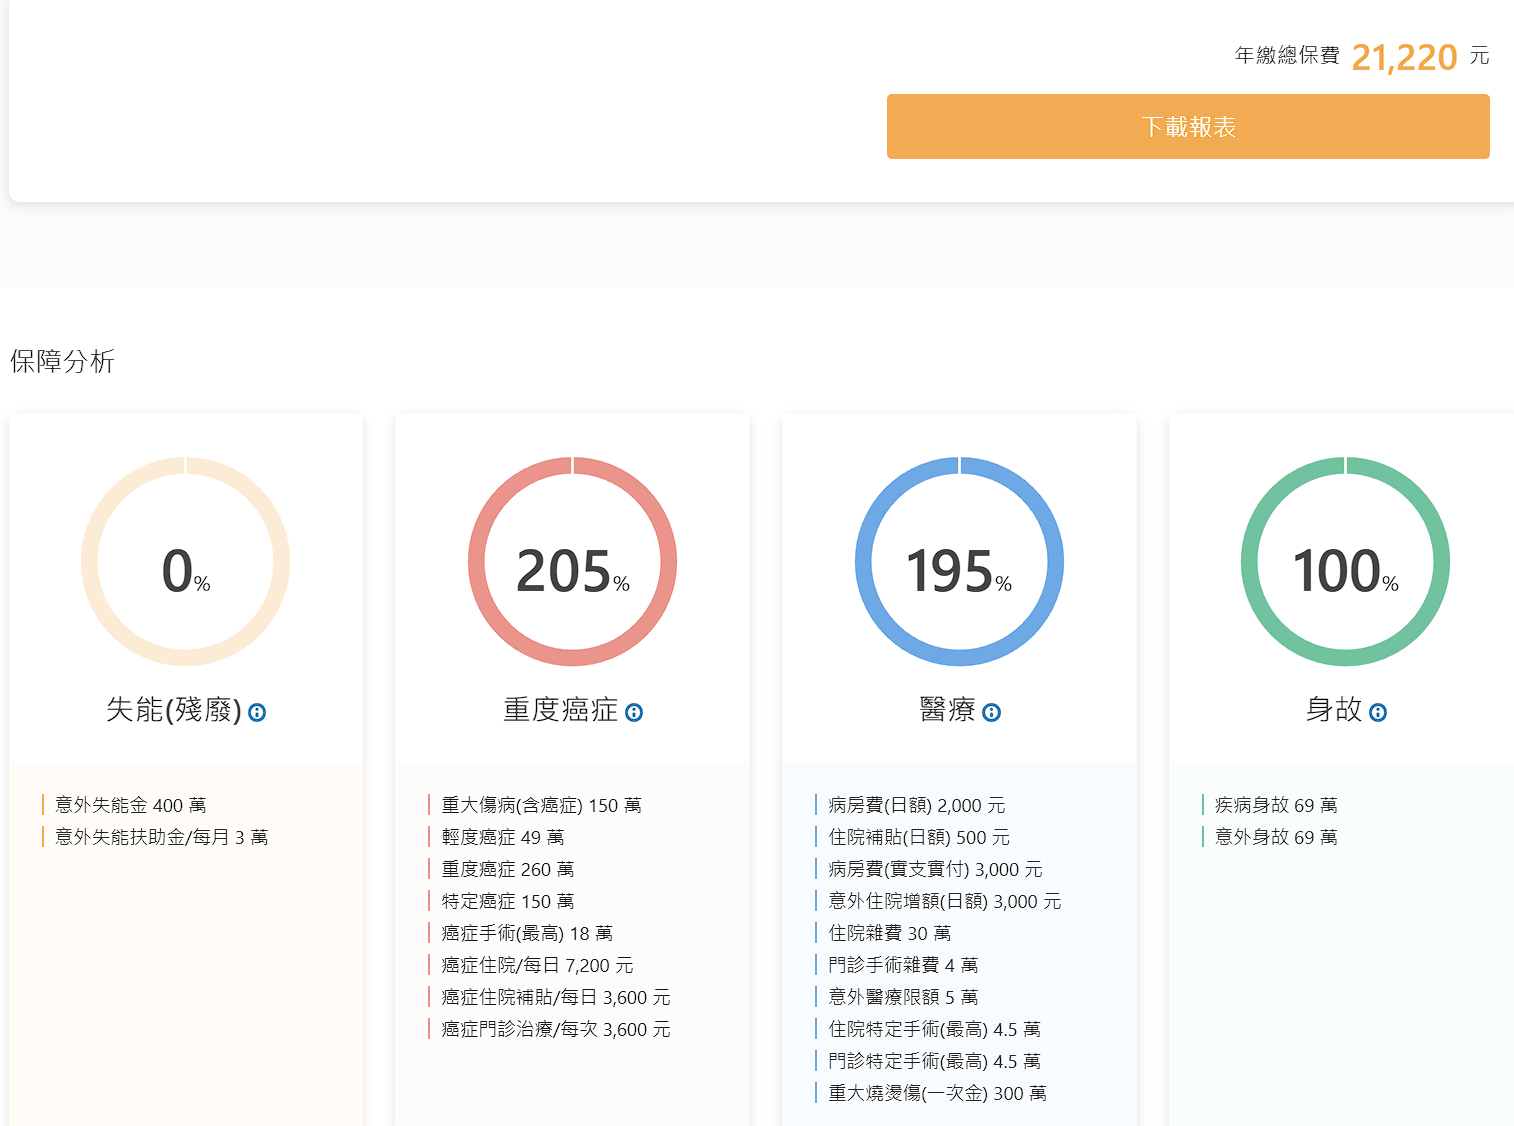Select 重大燒燙傷(一次金) 300 萬 entry
The width and height of the screenshot is (1514, 1126).
click(x=937, y=1093)
